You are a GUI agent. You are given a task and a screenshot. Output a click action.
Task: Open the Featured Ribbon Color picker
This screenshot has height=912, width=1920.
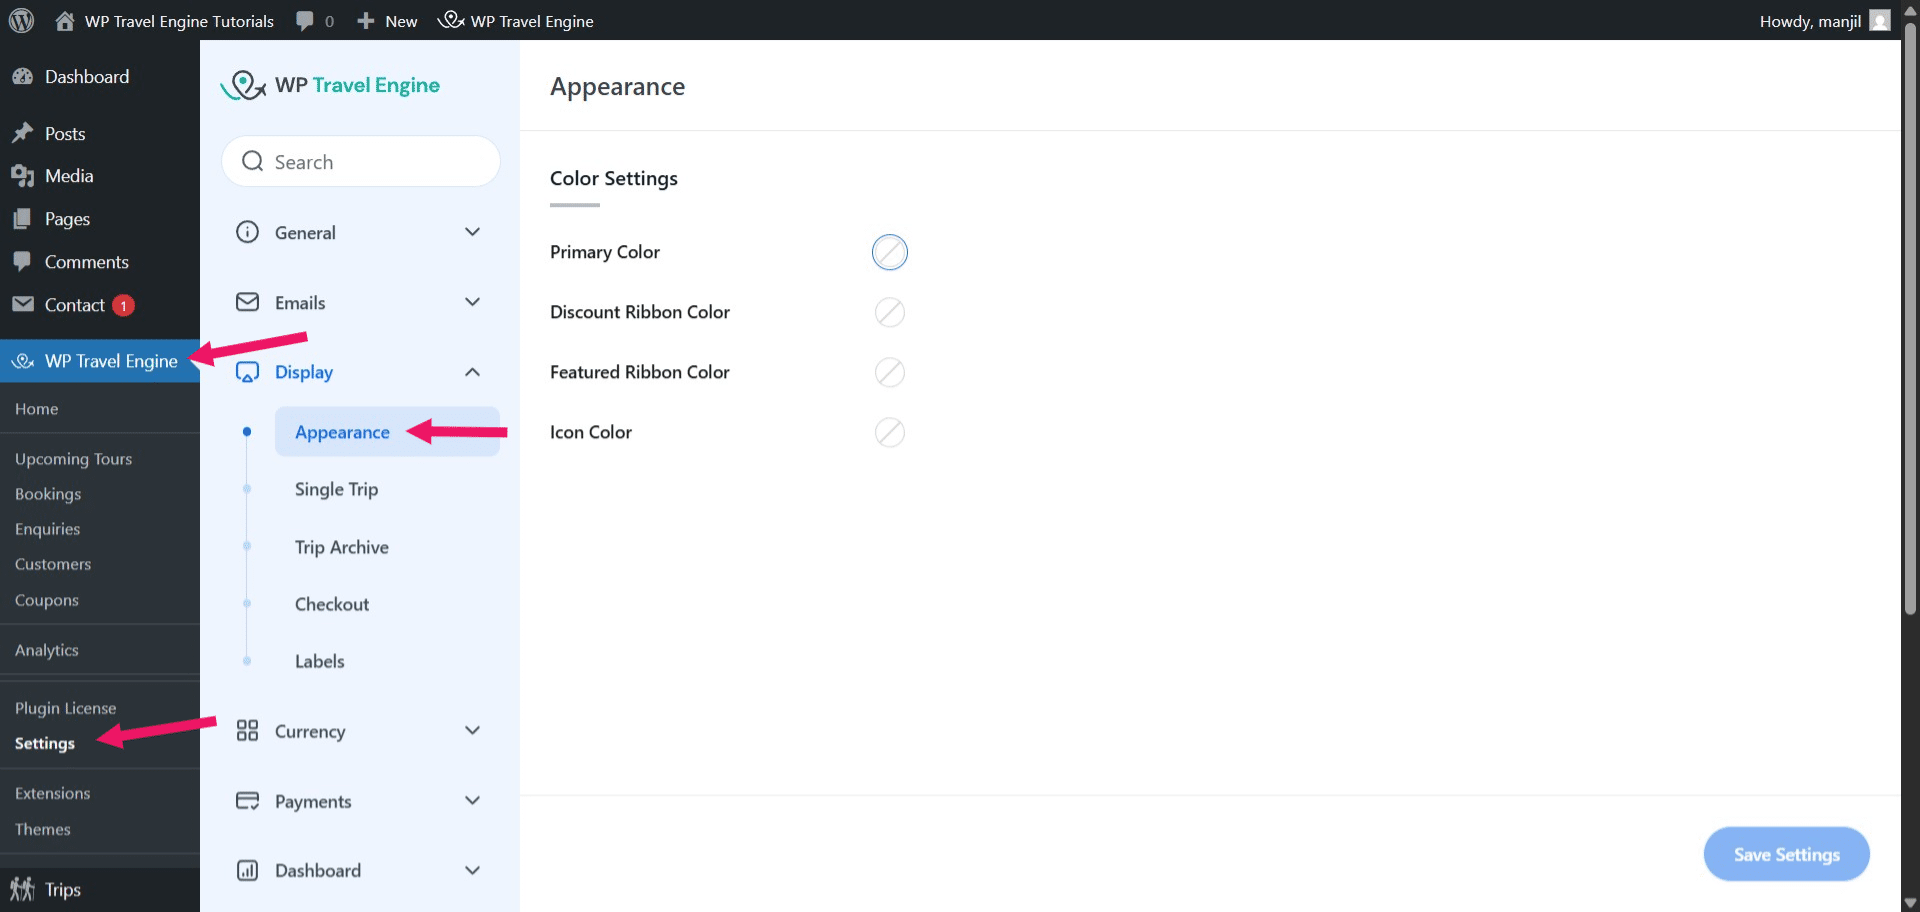pyautogui.click(x=889, y=372)
